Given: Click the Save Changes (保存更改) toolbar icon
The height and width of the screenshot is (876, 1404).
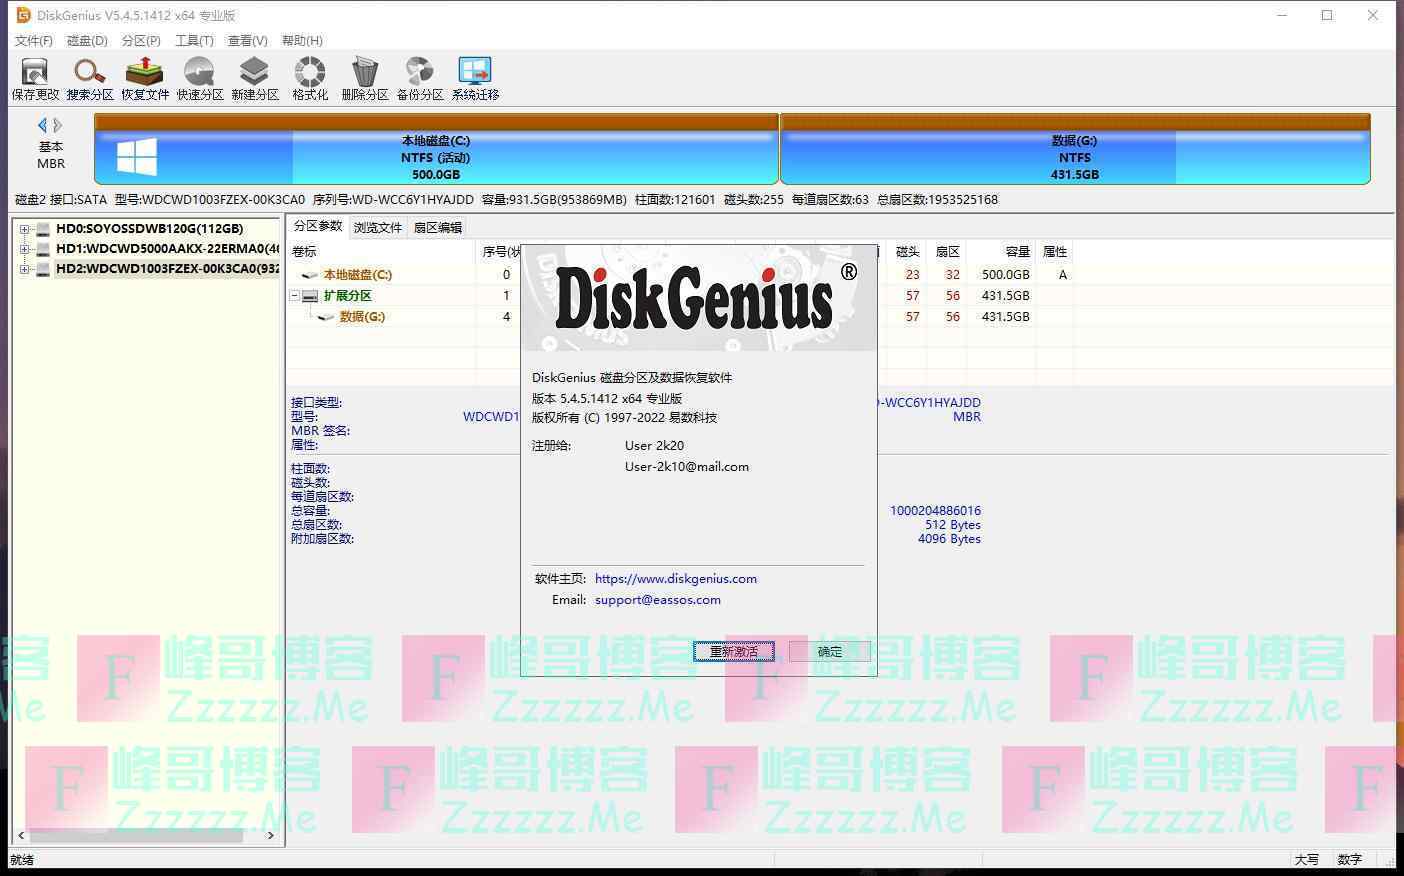Looking at the screenshot, I should pos(35,79).
